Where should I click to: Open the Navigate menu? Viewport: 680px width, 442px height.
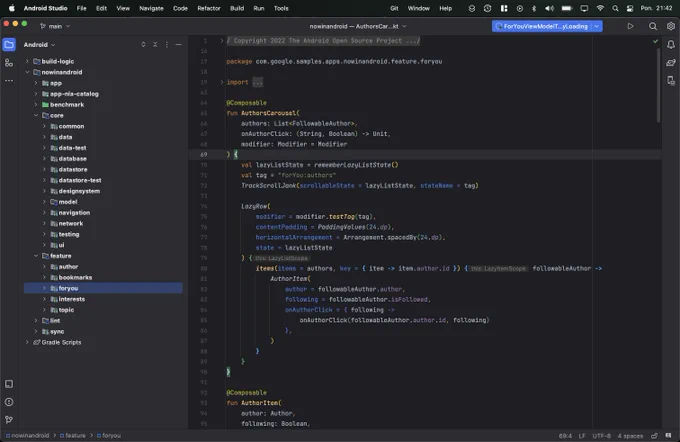pyautogui.click(x=151, y=8)
